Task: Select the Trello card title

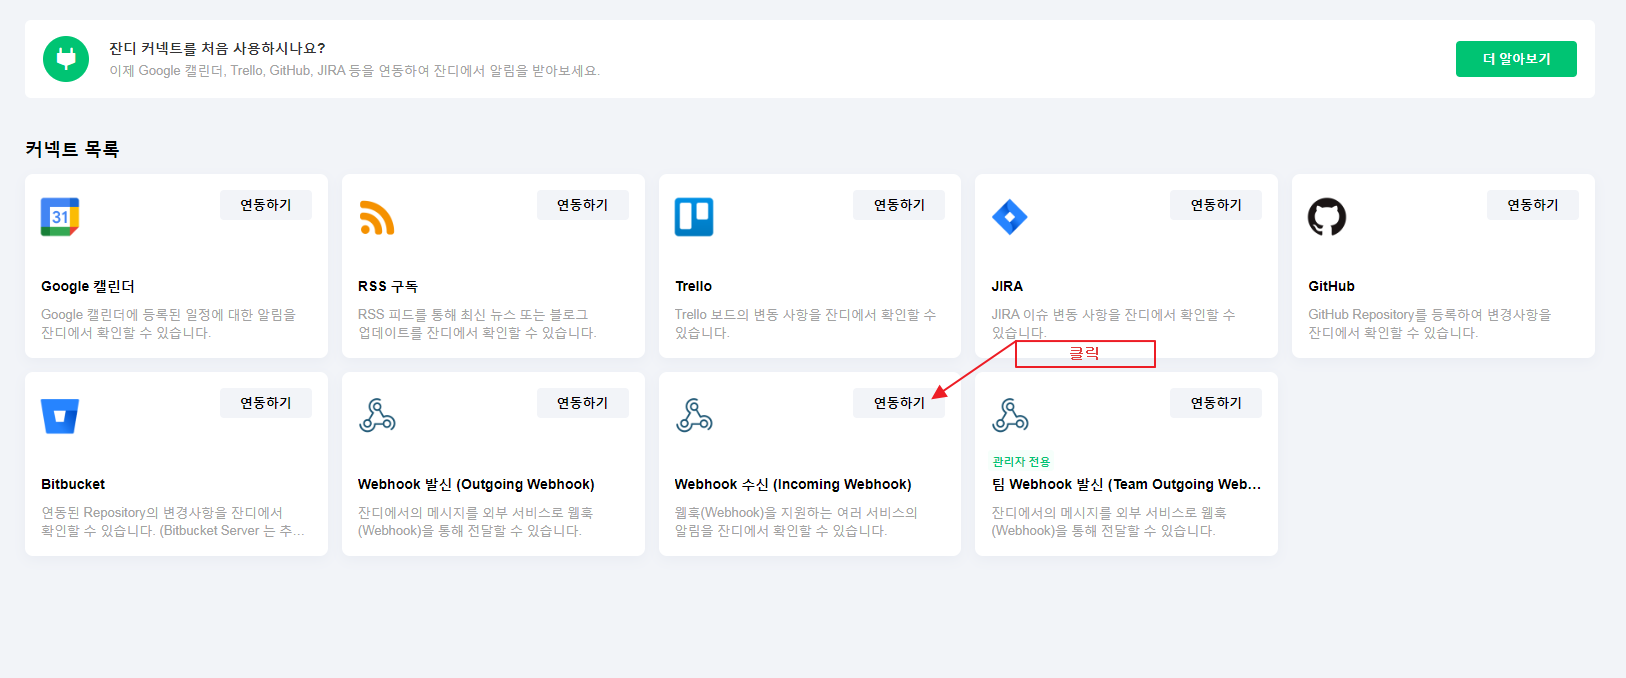Action: [x=693, y=286]
